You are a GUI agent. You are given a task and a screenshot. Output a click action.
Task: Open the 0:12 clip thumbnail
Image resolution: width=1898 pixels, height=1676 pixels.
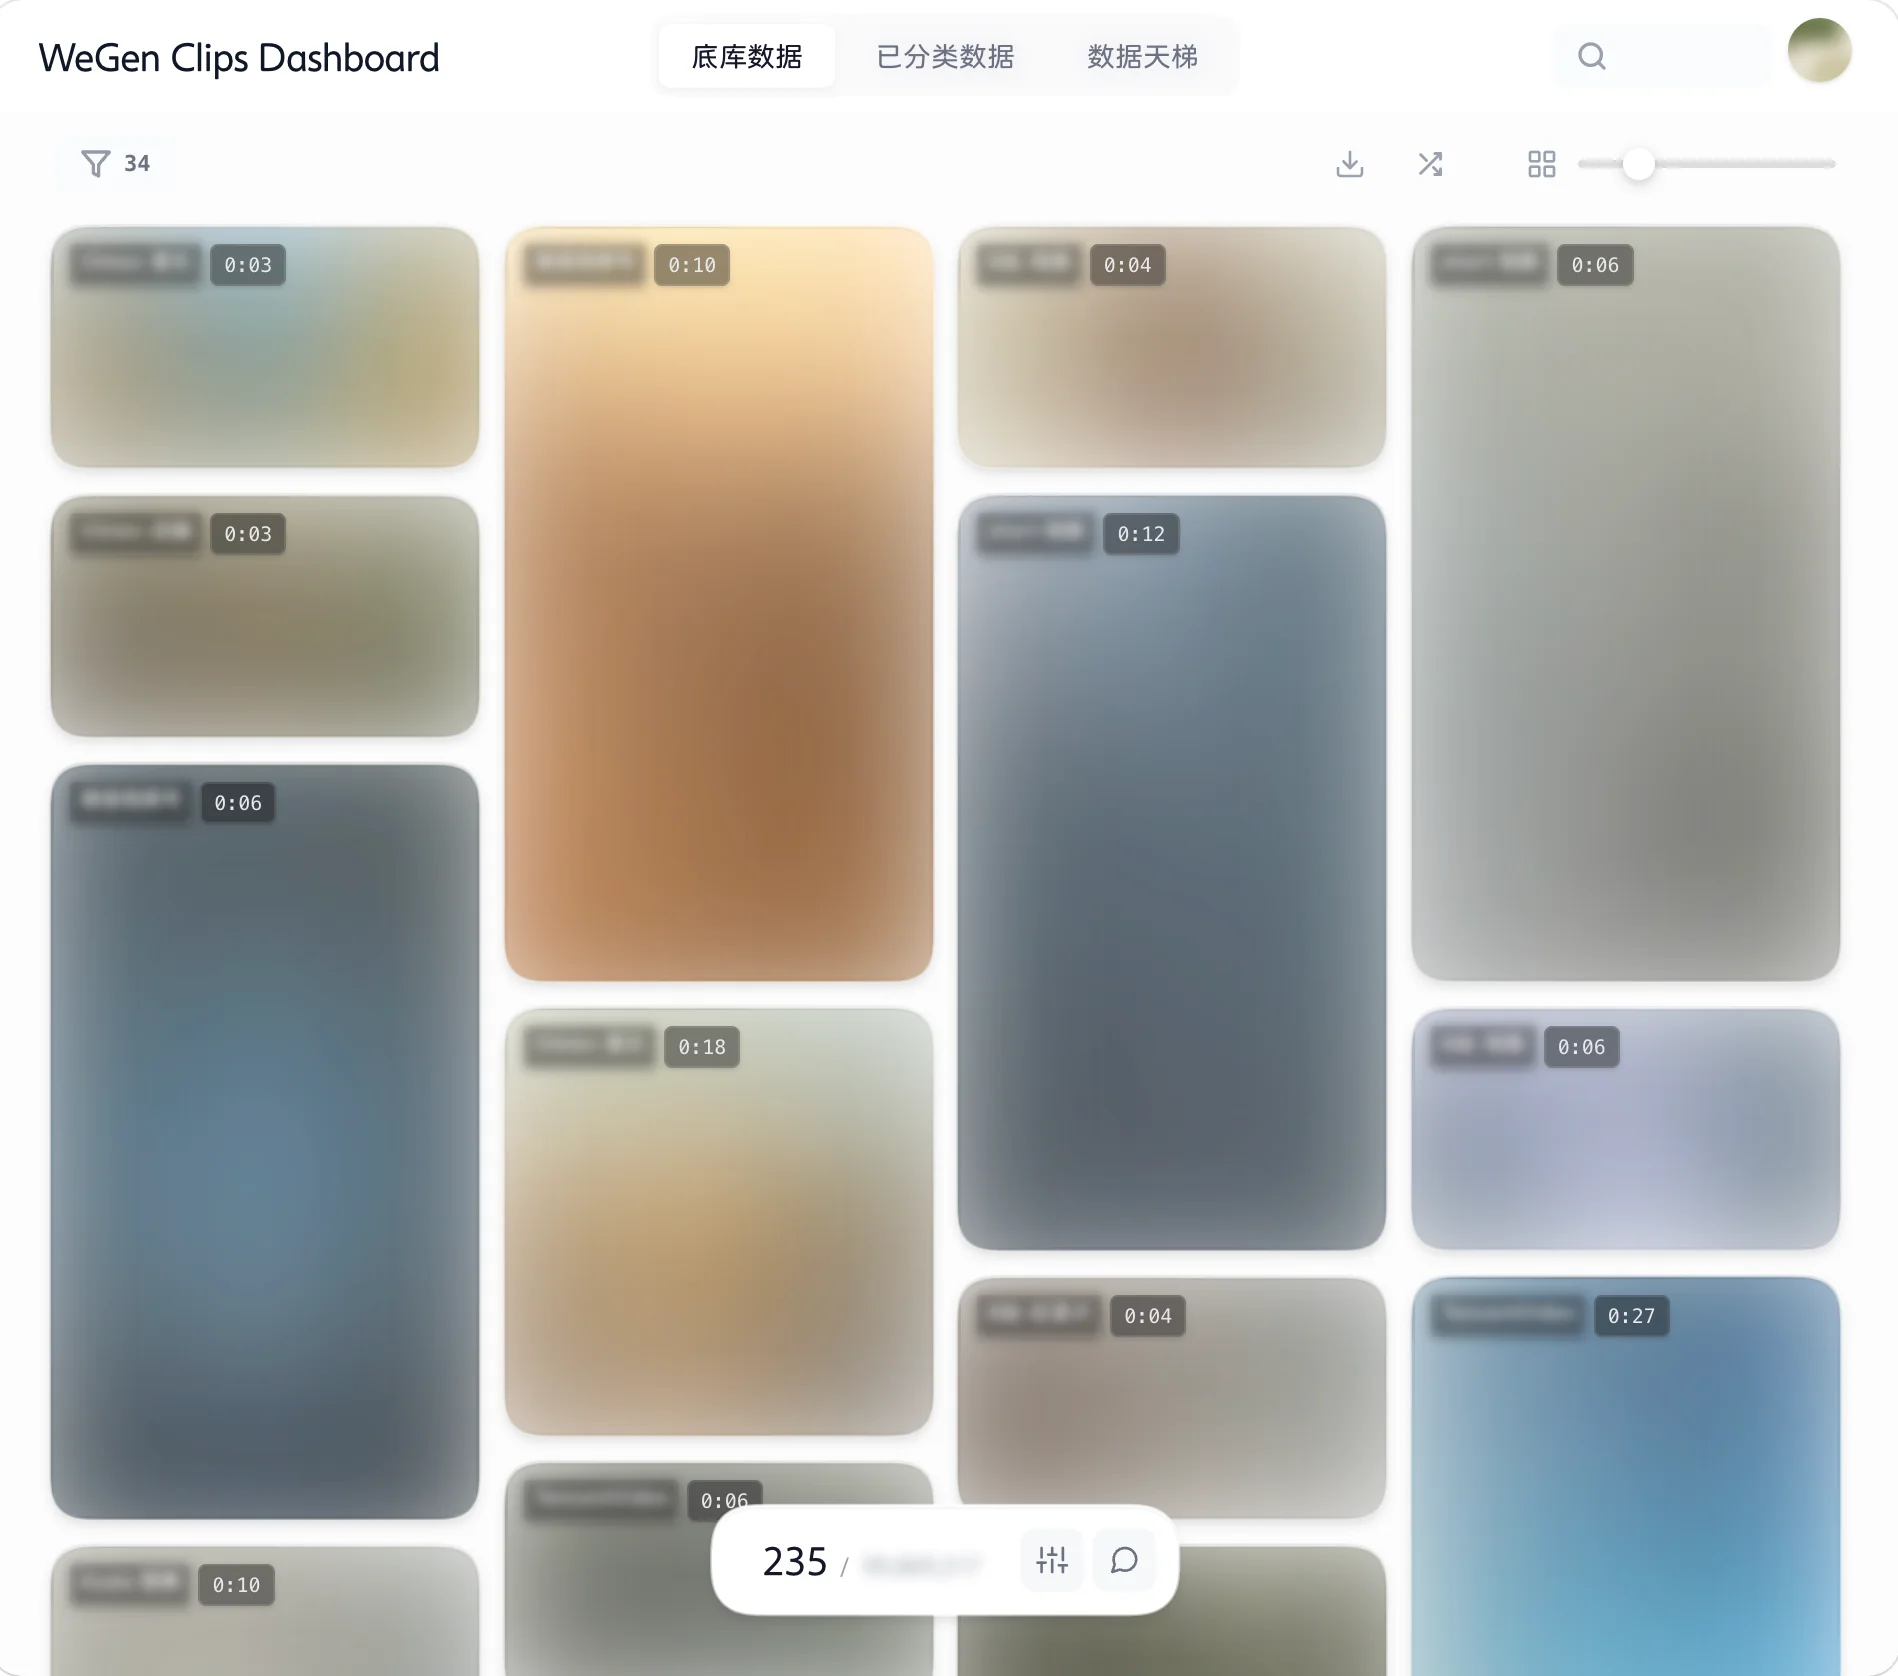click(1172, 873)
